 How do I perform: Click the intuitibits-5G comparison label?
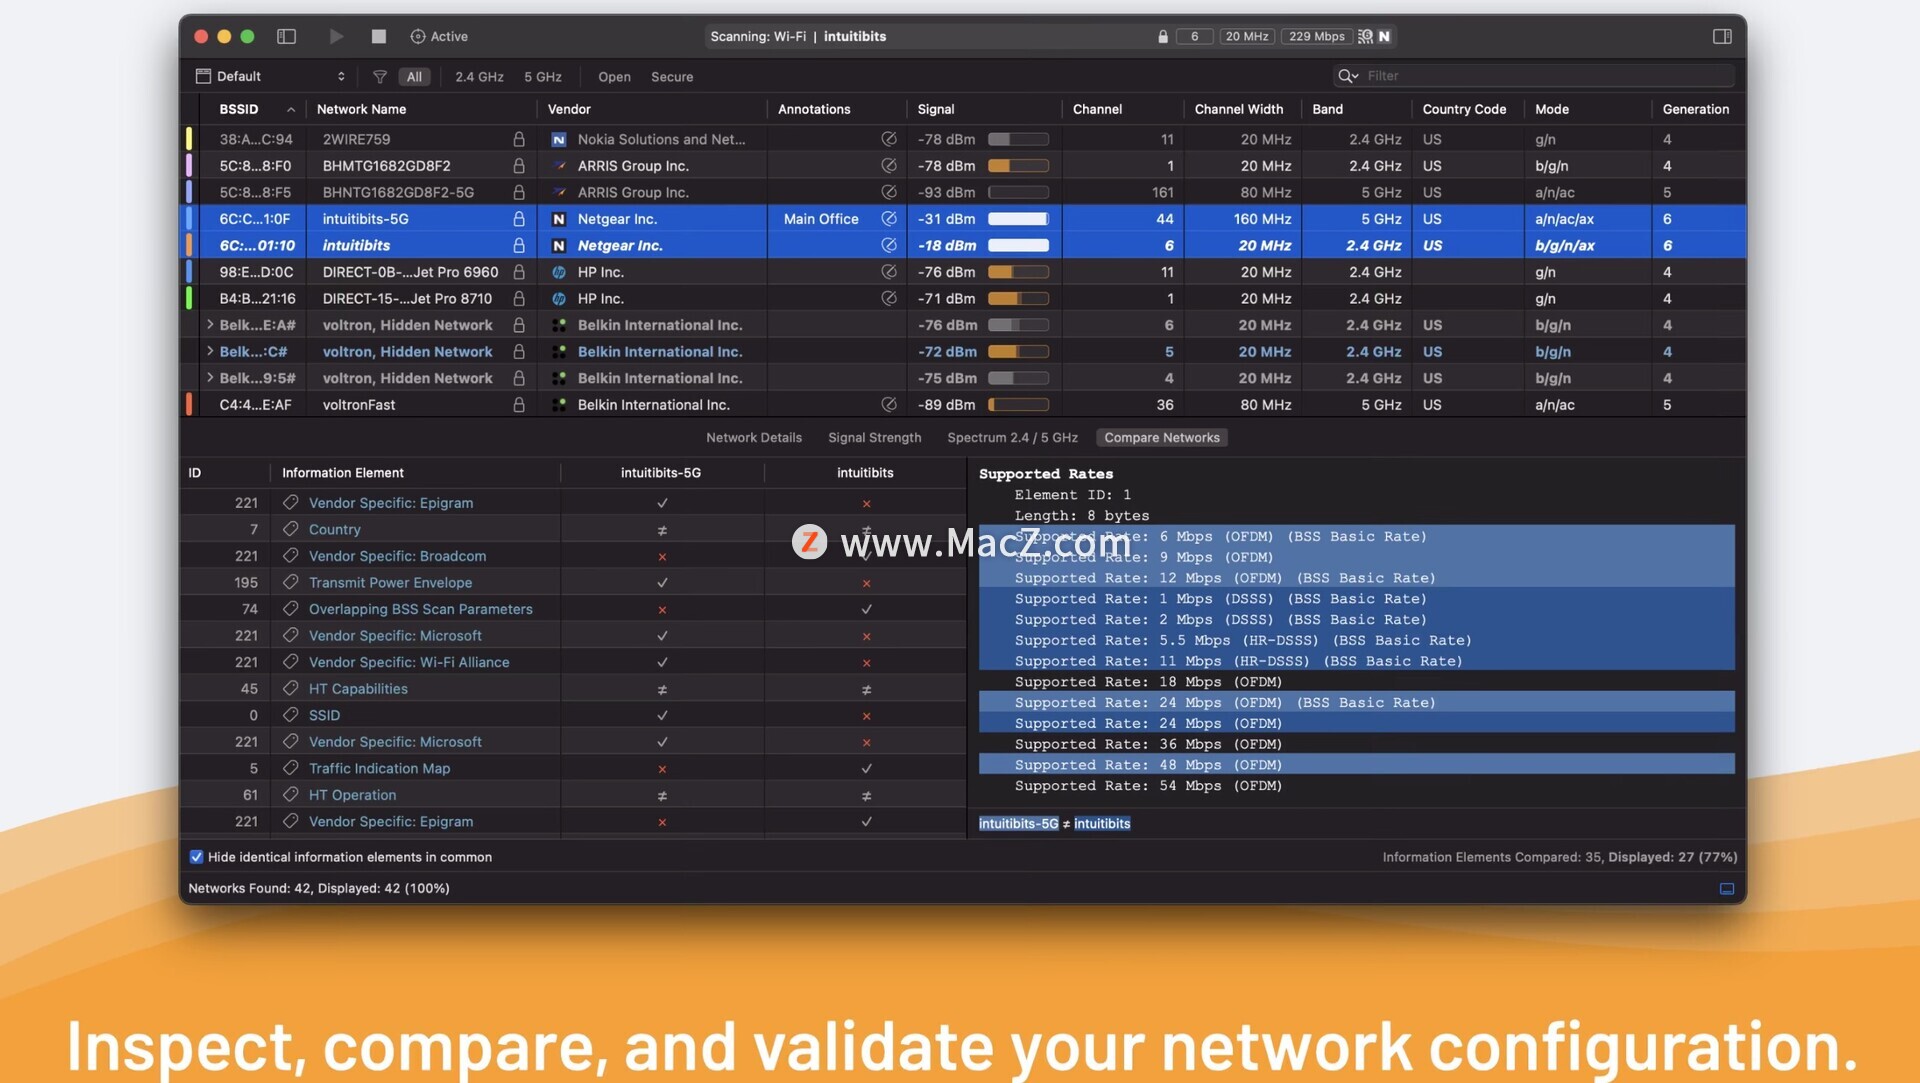[x=1018, y=824]
